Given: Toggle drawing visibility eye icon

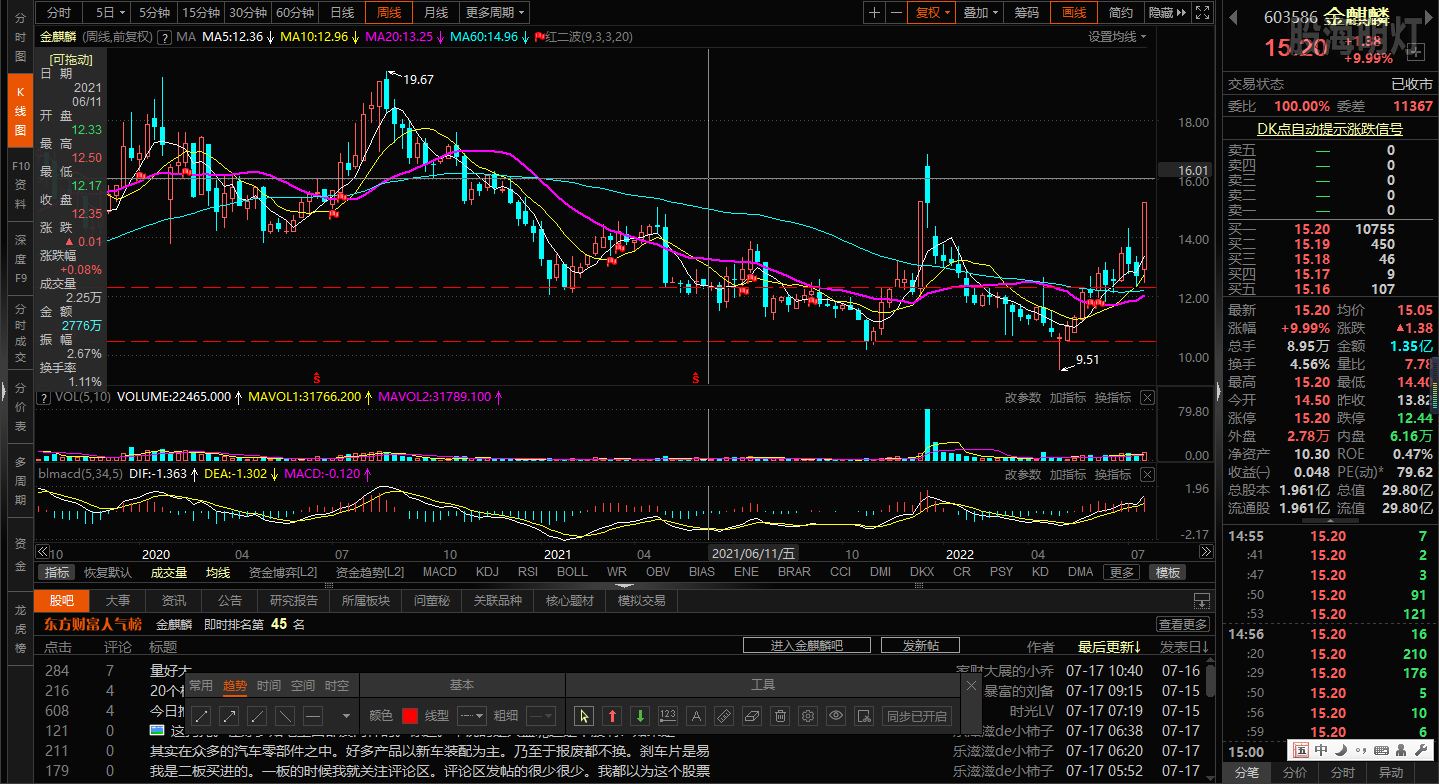Looking at the screenshot, I should pos(837,716).
